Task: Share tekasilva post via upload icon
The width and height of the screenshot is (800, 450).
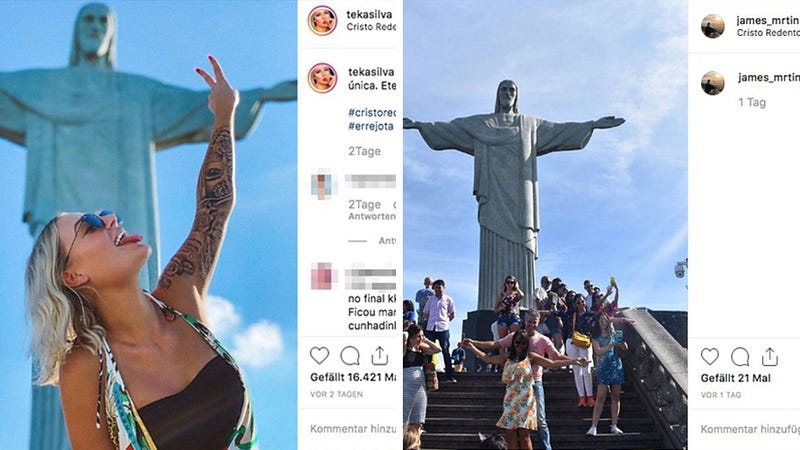Action: tap(380, 356)
